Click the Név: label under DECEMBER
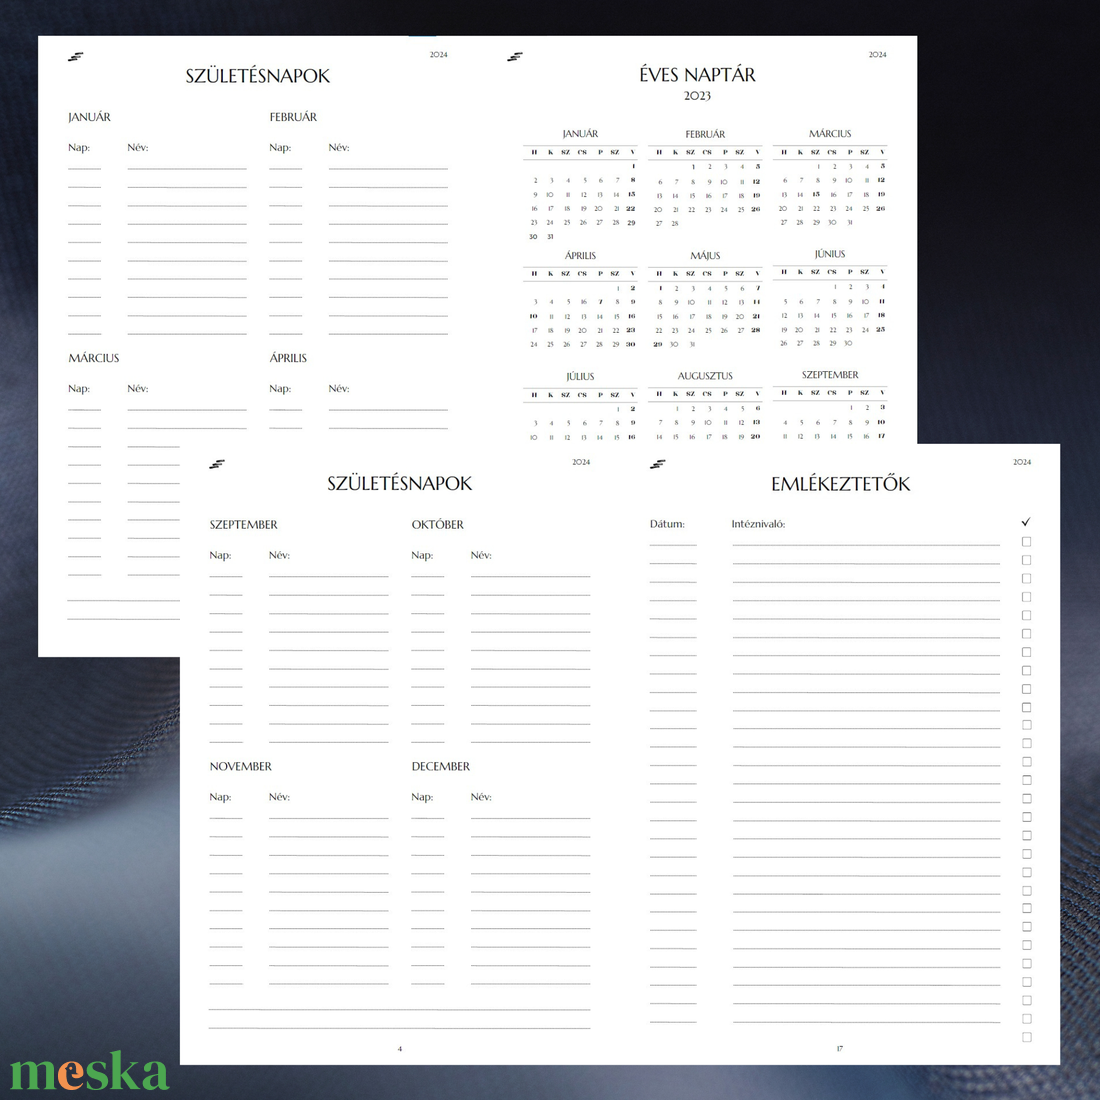This screenshot has height=1100, width=1100. 481,797
